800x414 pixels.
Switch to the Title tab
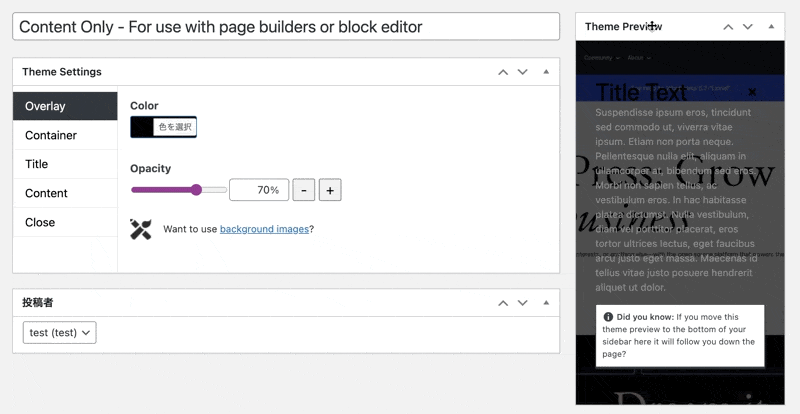click(x=65, y=164)
